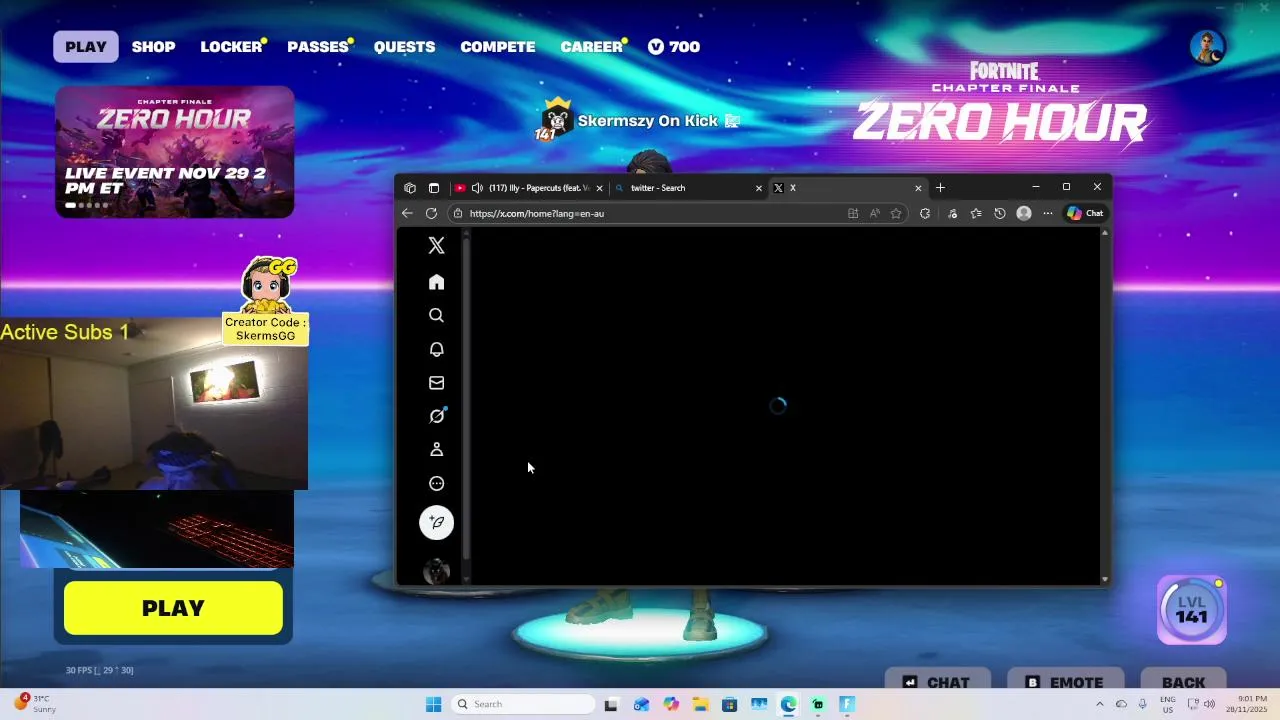Open Messages envelope in X sidebar
This screenshot has width=1280, height=720.
pyautogui.click(x=436, y=383)
